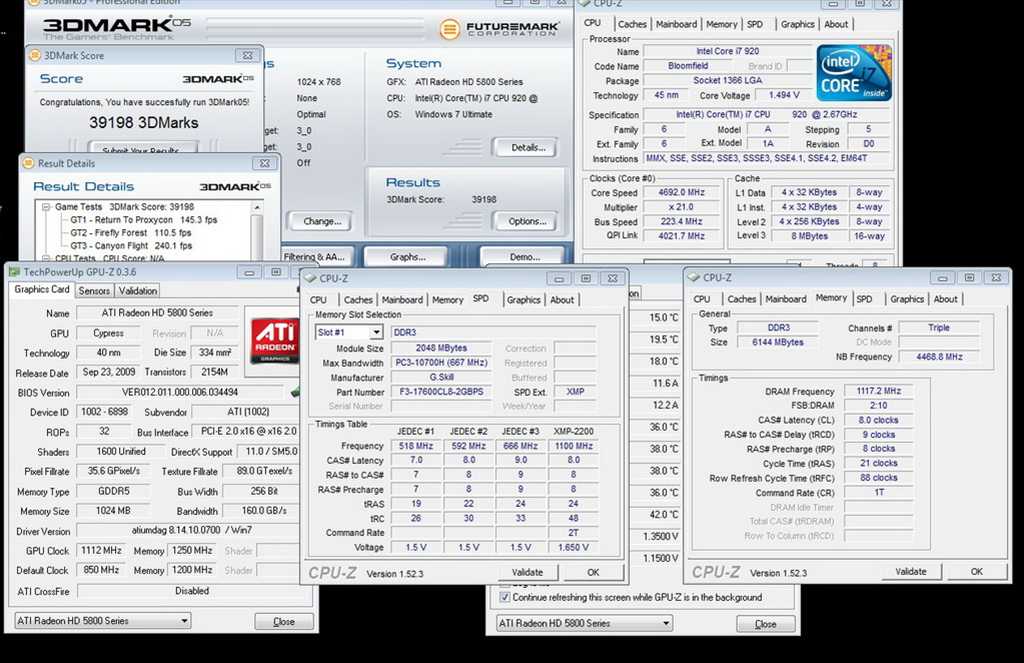The width and height of the screenshot is (1024, 663).
Task: Click the BIOS Version VER012.011.000.006.034494 field
Action: (x=180, y=393)
